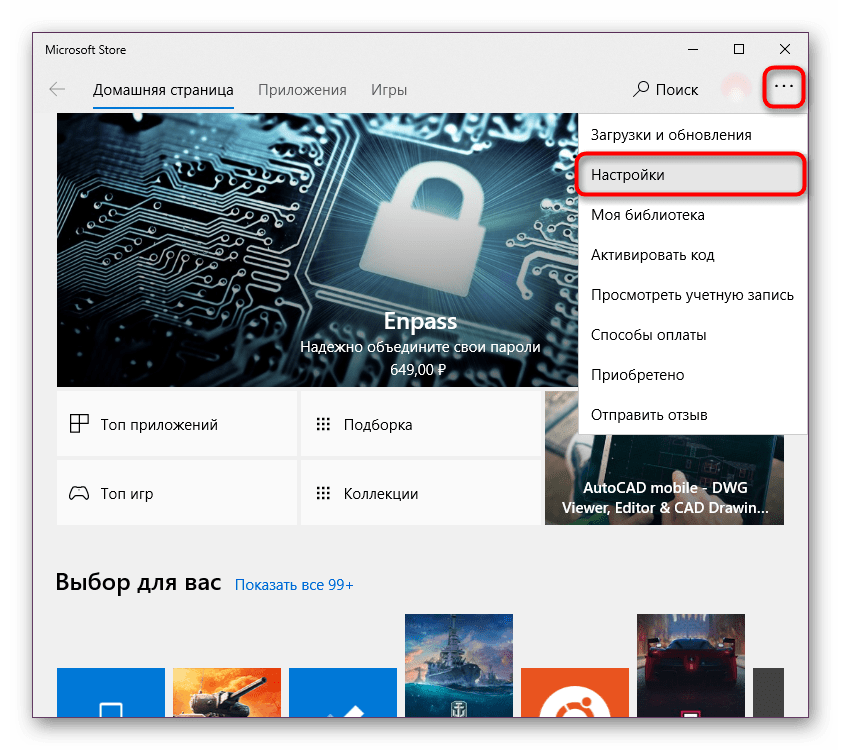Click the Топ приложений squares icon
The height and width of the screenshot is (750, 841).
click(x=79, y=424)
